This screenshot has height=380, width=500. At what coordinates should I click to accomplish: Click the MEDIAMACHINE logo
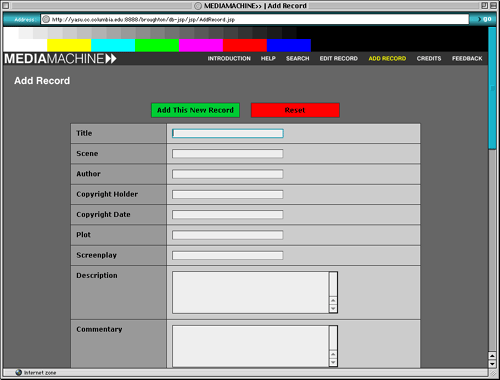tap(60, 59)
